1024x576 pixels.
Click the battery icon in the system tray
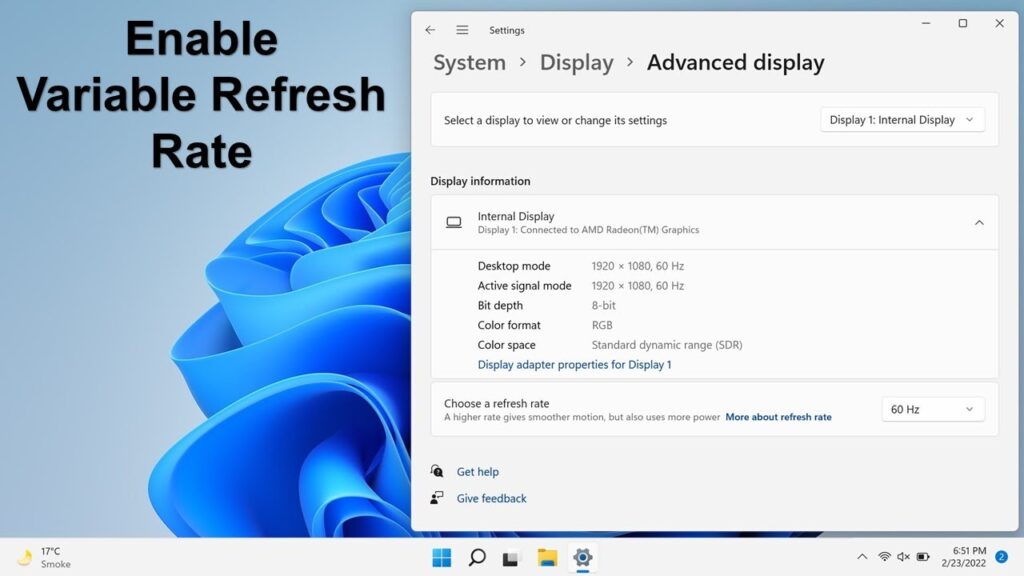click(x=923, y=557)
